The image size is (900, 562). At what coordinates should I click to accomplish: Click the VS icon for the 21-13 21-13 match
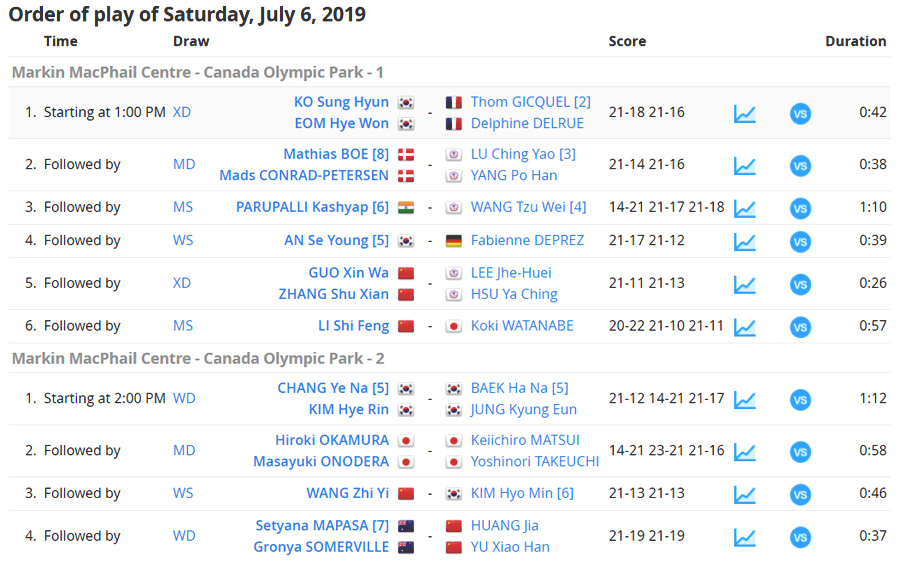click(x=800, y=494)
